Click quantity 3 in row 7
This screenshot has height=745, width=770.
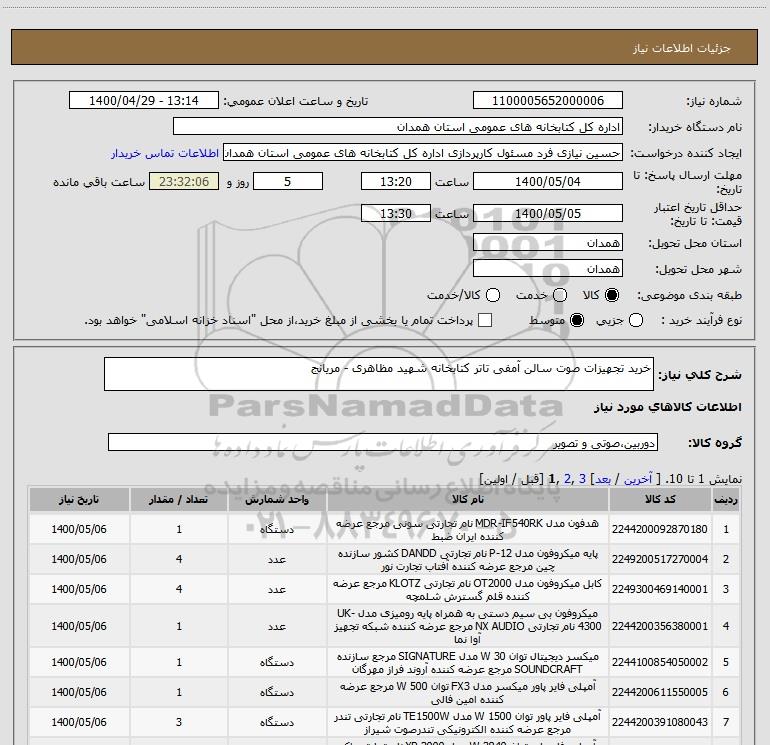point(179,722)
